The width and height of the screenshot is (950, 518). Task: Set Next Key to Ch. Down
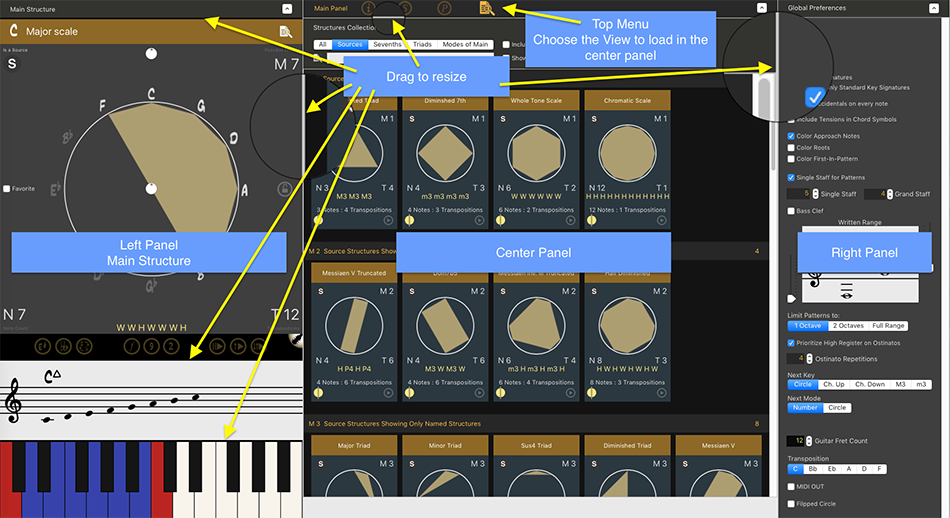[x=870, y=385]
